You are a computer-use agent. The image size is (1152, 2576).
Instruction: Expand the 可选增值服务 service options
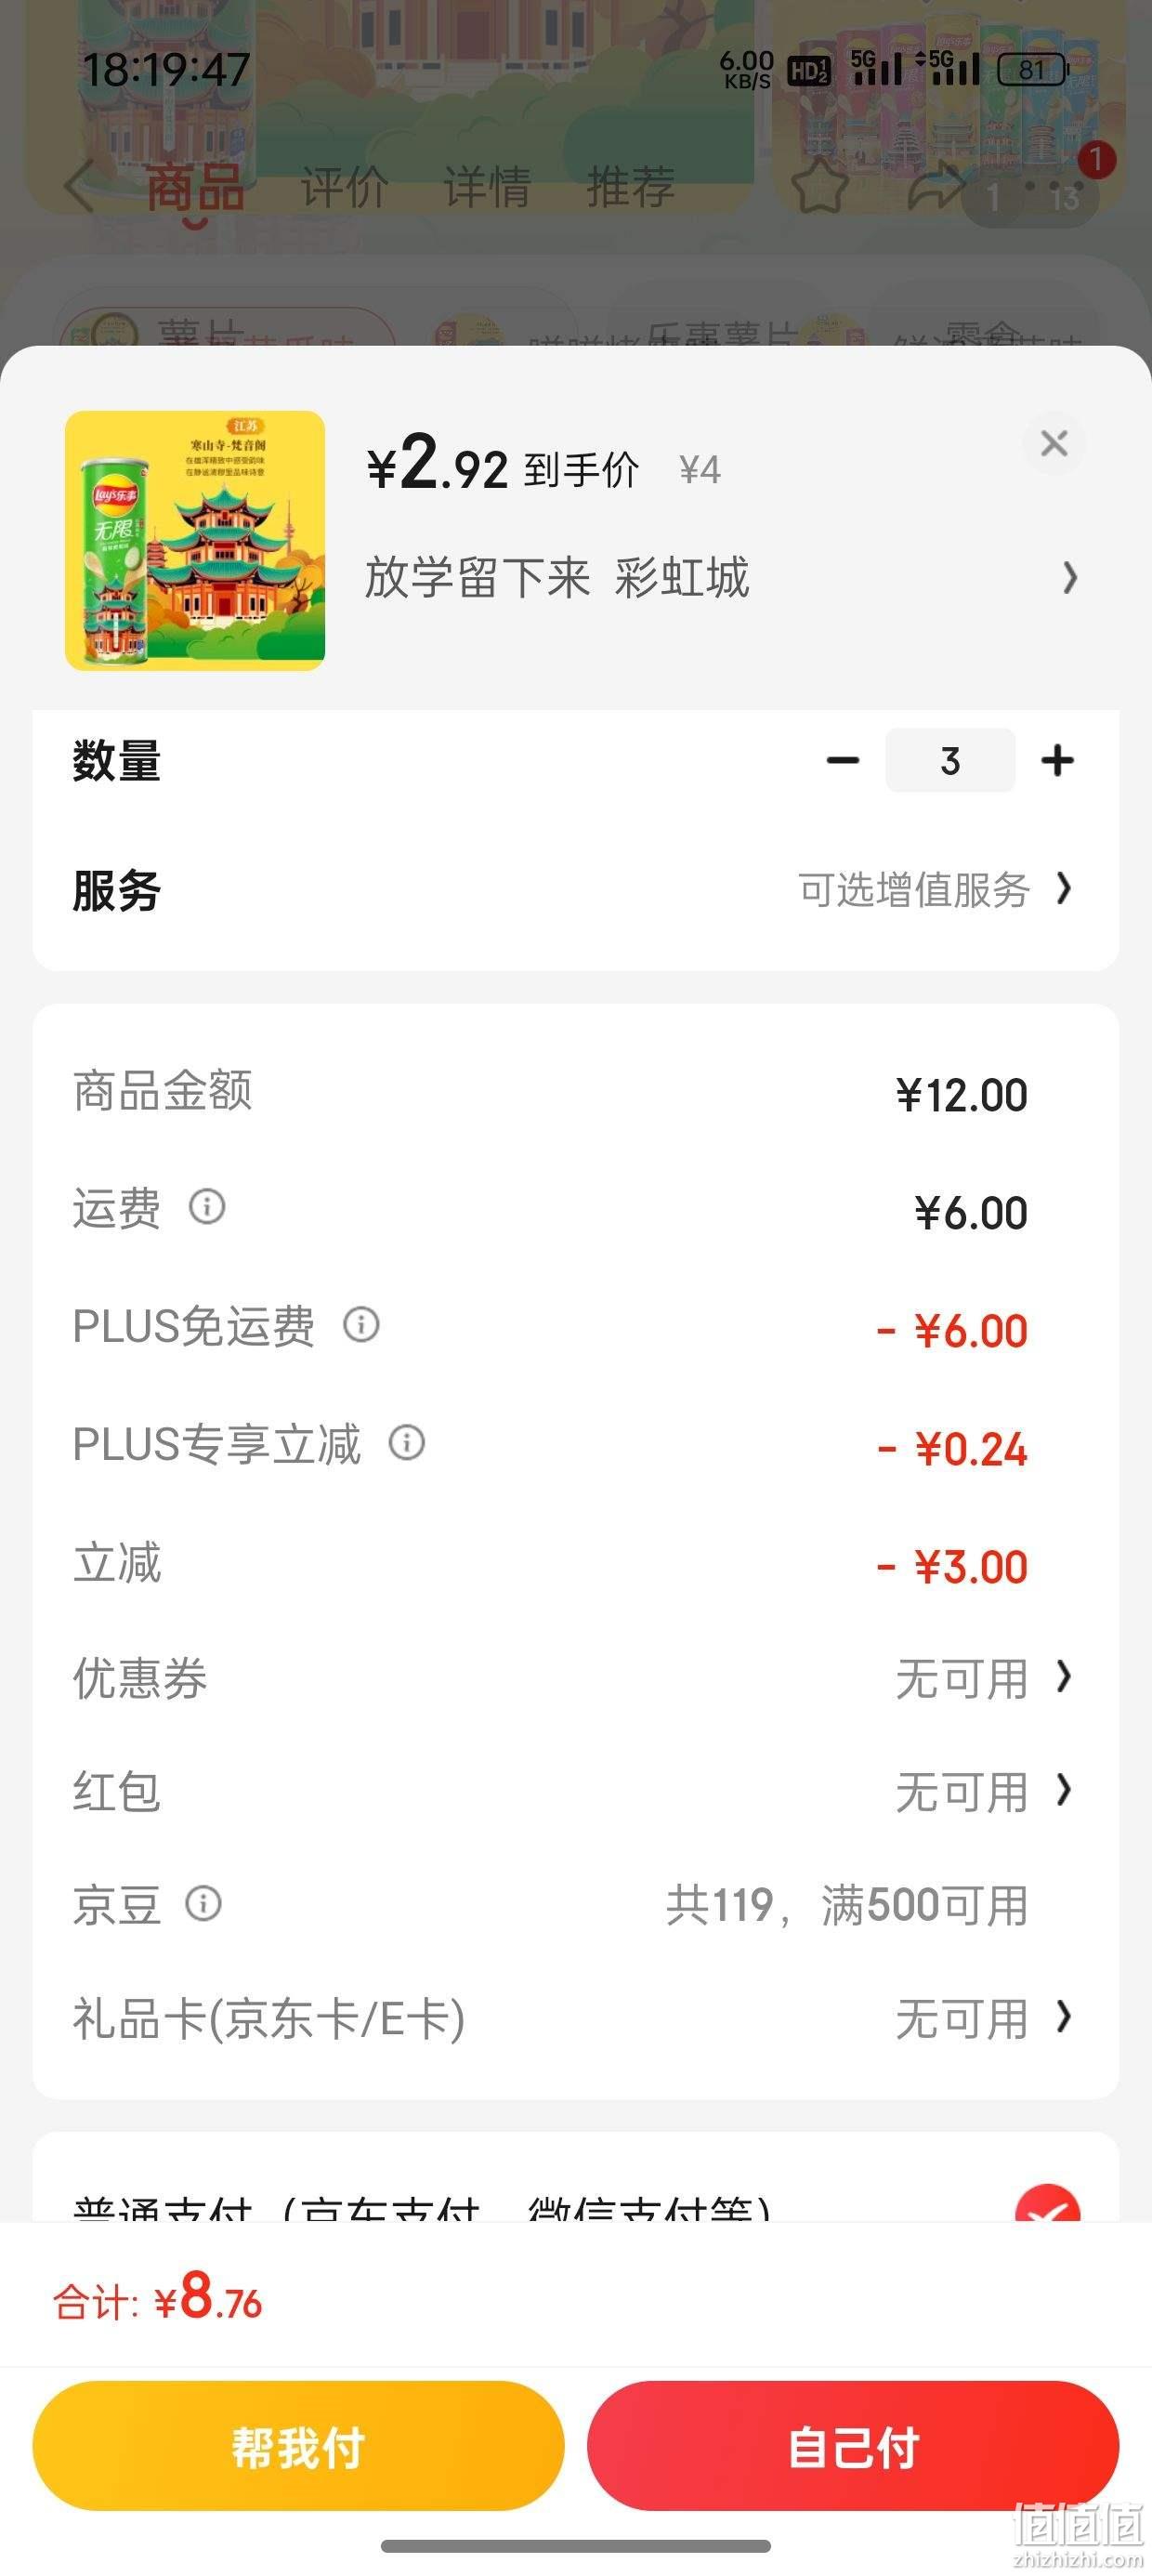coord(935,889)
